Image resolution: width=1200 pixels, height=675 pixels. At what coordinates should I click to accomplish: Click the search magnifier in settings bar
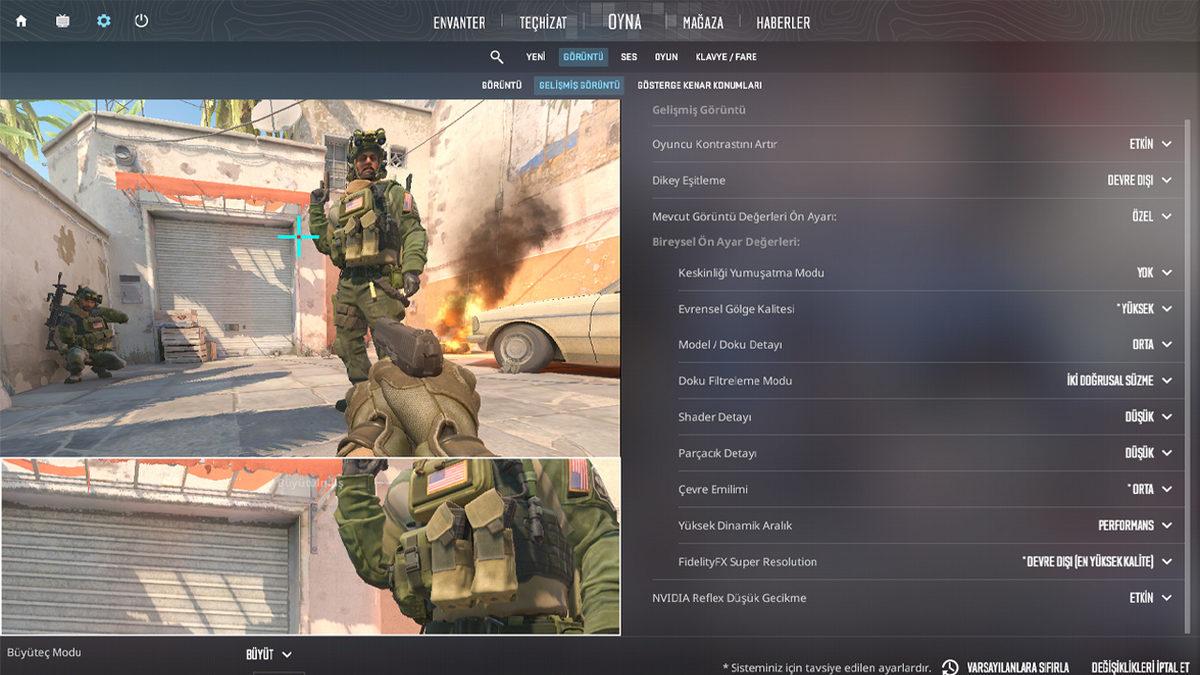point(497,57)
